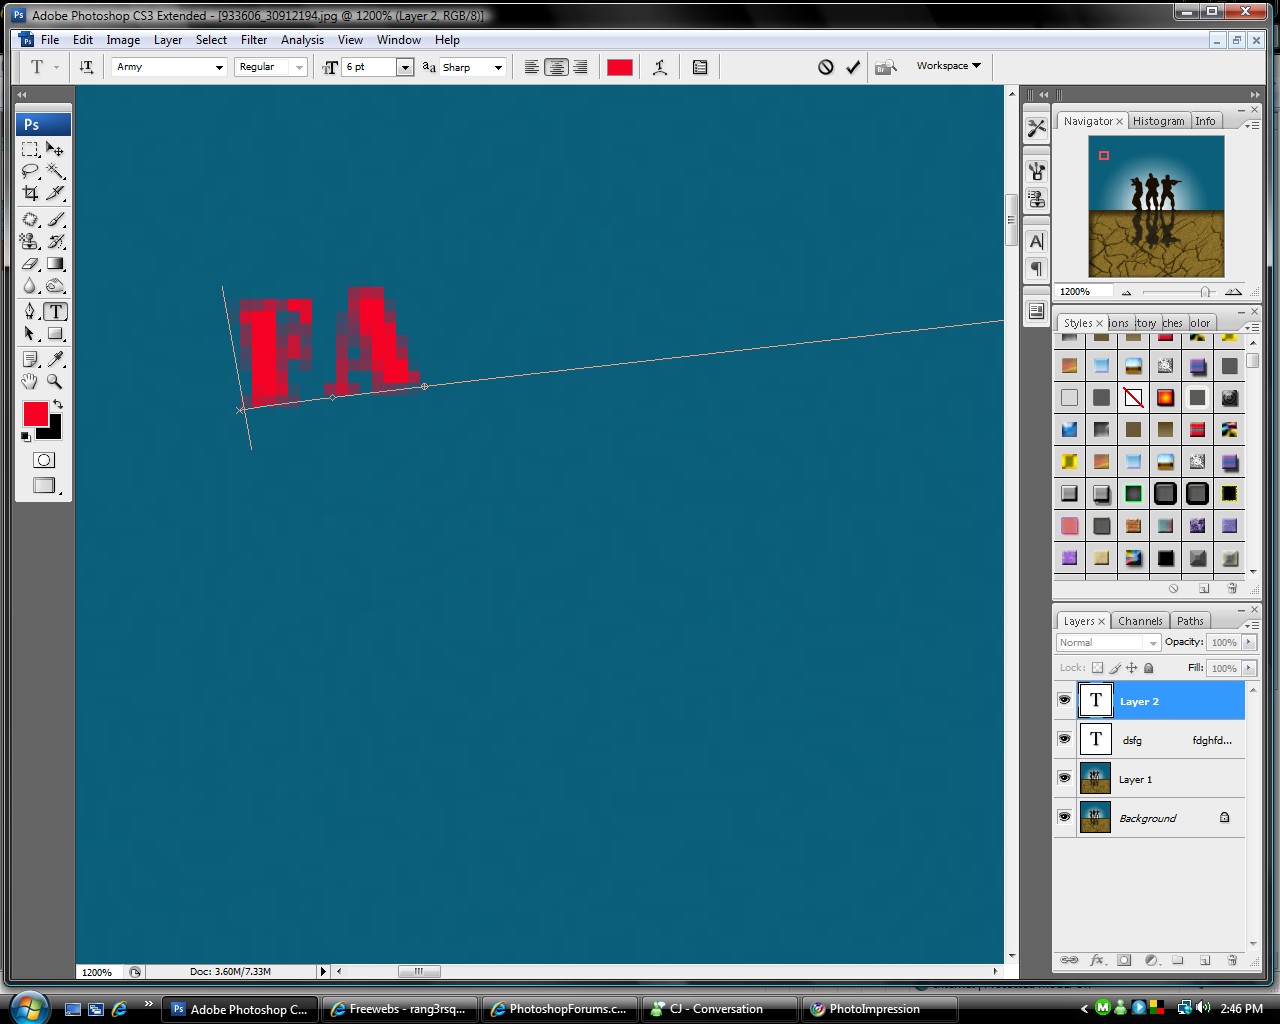
Task: Select the Horizontal Type tool
Action: 56,312
